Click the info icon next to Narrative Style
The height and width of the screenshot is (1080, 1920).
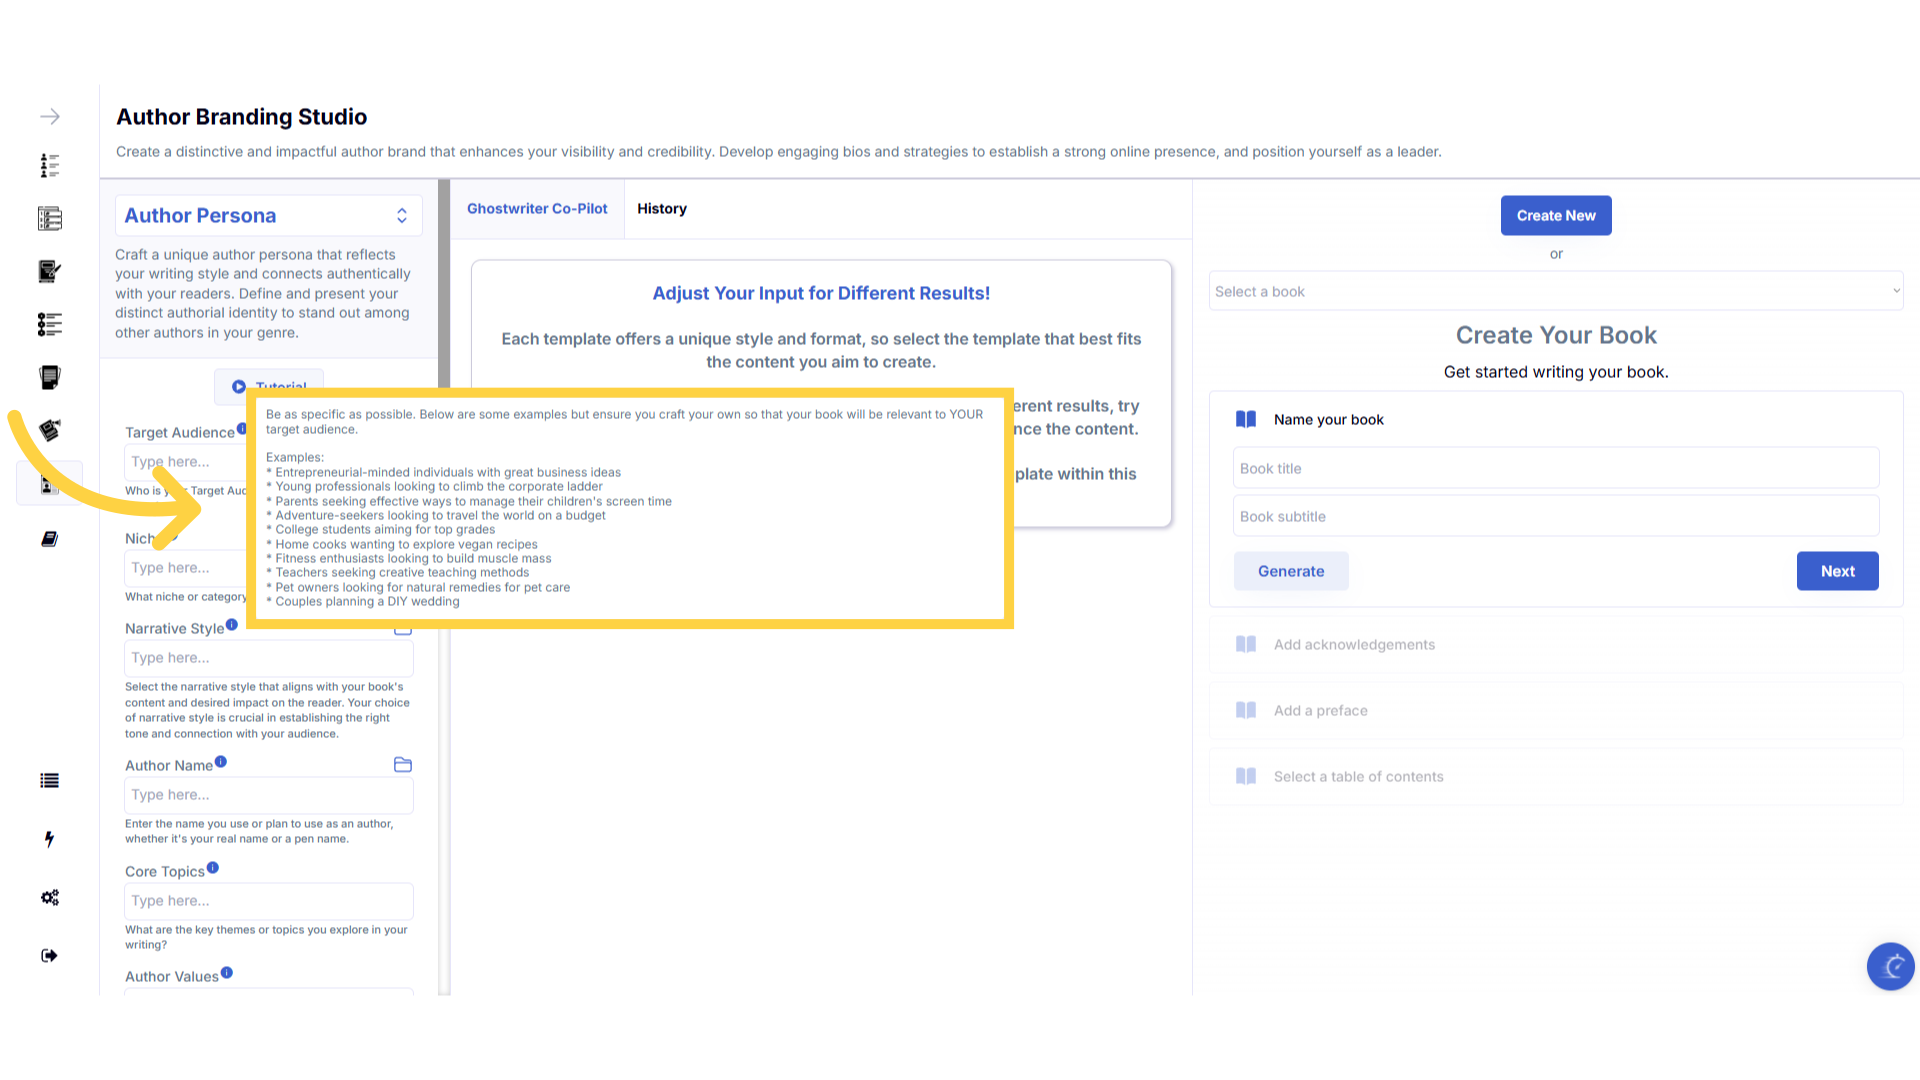[x=232, y=625]
